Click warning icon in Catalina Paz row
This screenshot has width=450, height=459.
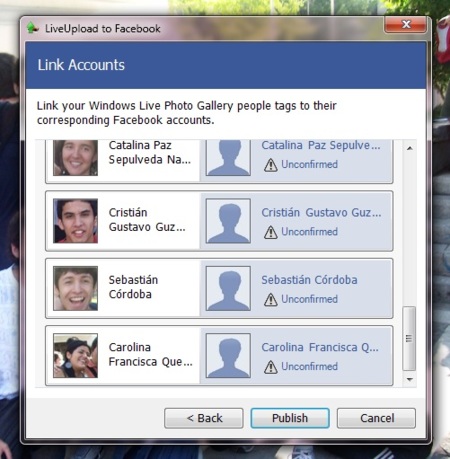[x=270, y=165]
